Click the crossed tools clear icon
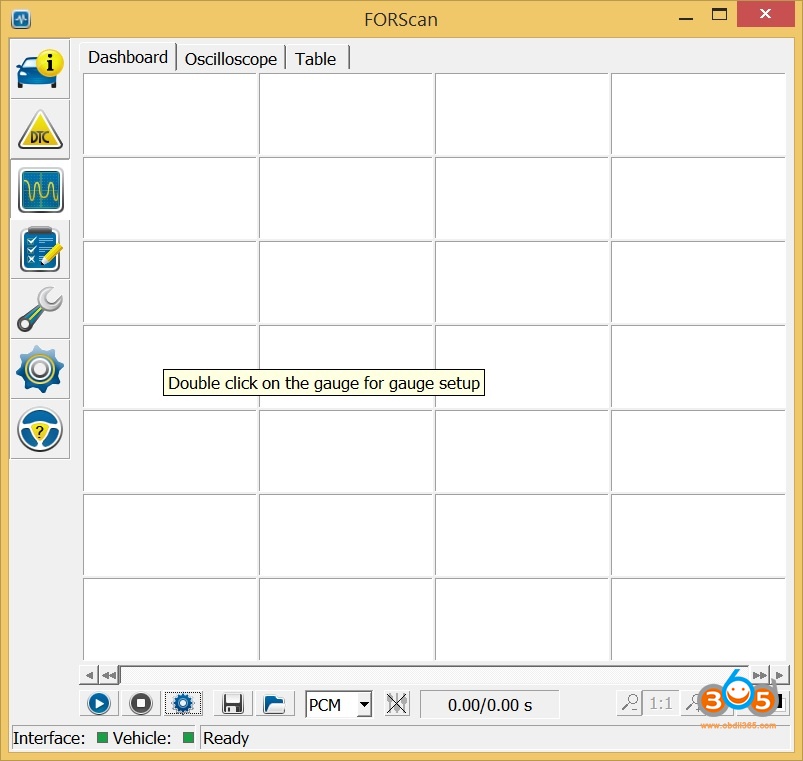Viewport: 803px width, 761px height. click(397, 704)
